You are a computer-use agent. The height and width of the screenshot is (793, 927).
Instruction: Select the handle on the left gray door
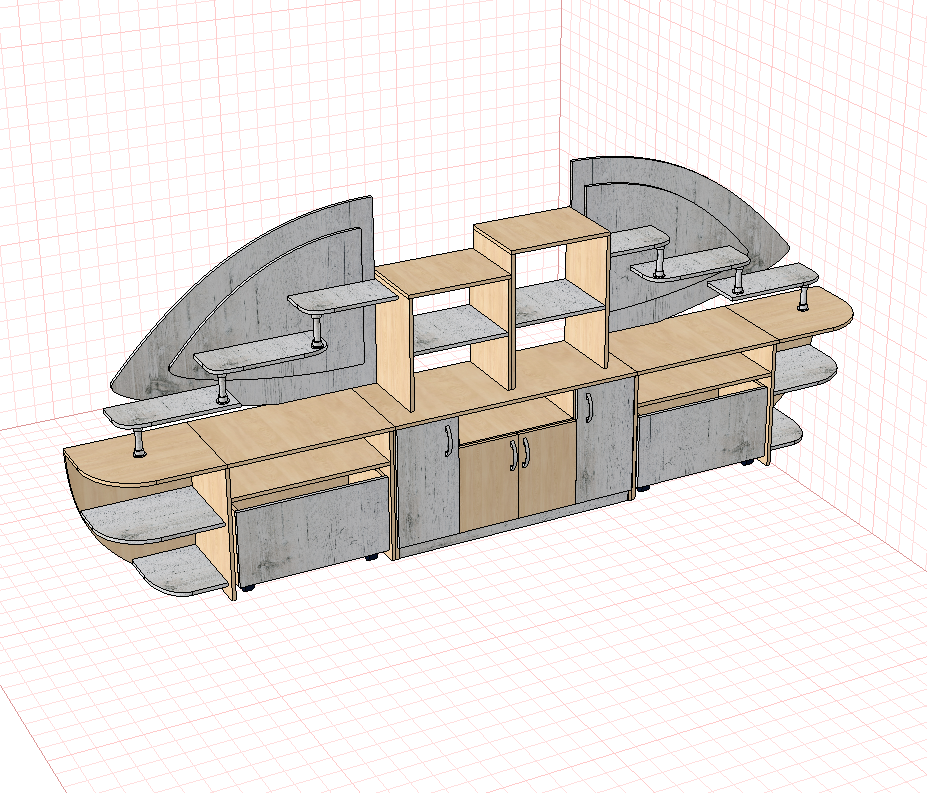[x=448, y=441]
